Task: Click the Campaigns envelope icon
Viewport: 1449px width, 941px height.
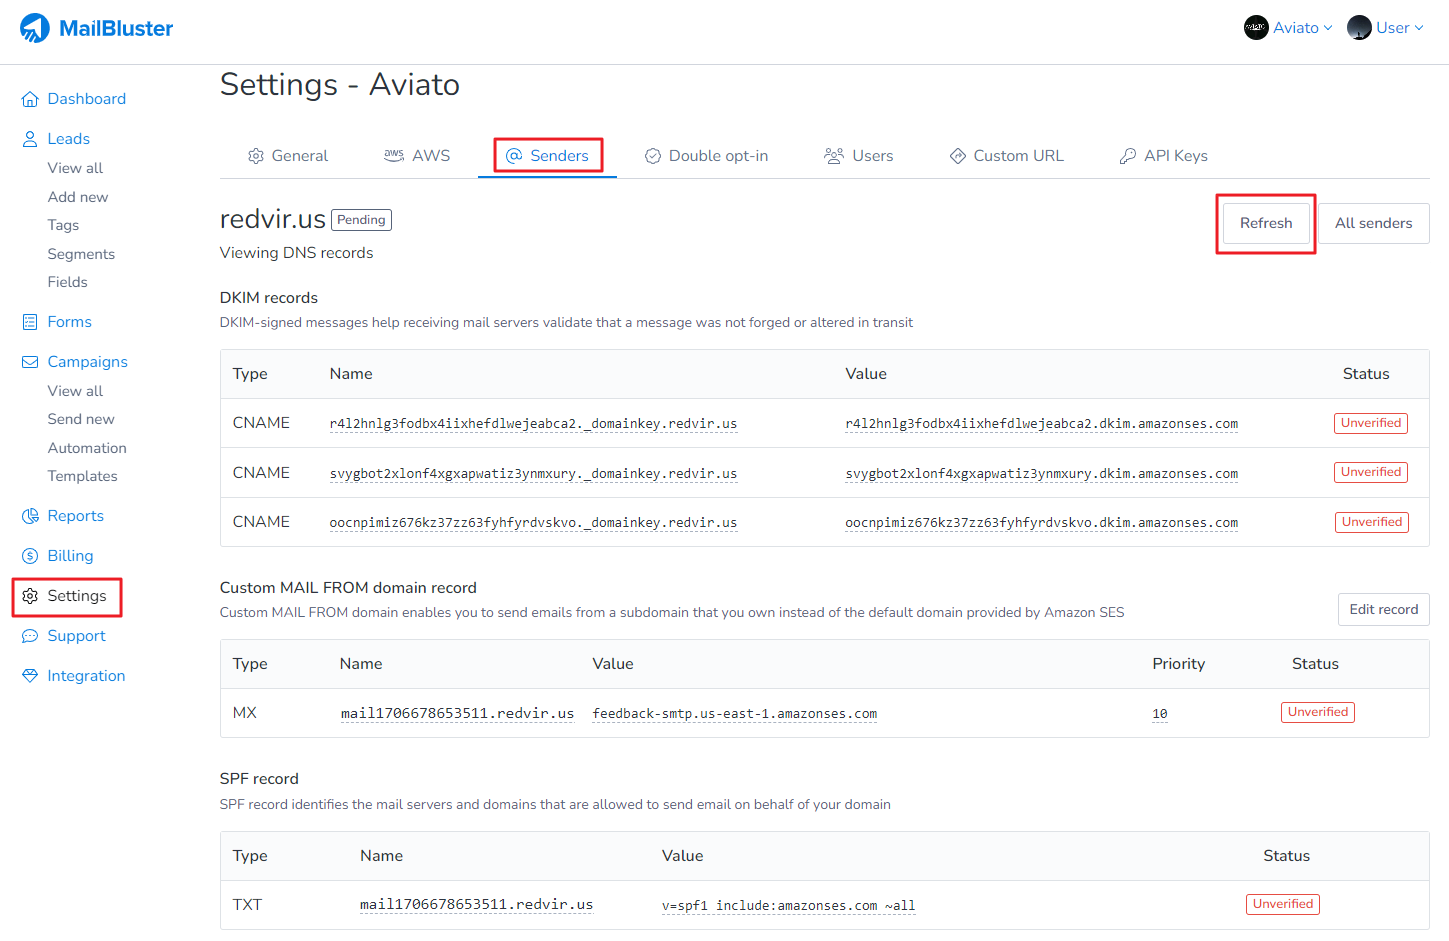Action: tap(30, 362)
